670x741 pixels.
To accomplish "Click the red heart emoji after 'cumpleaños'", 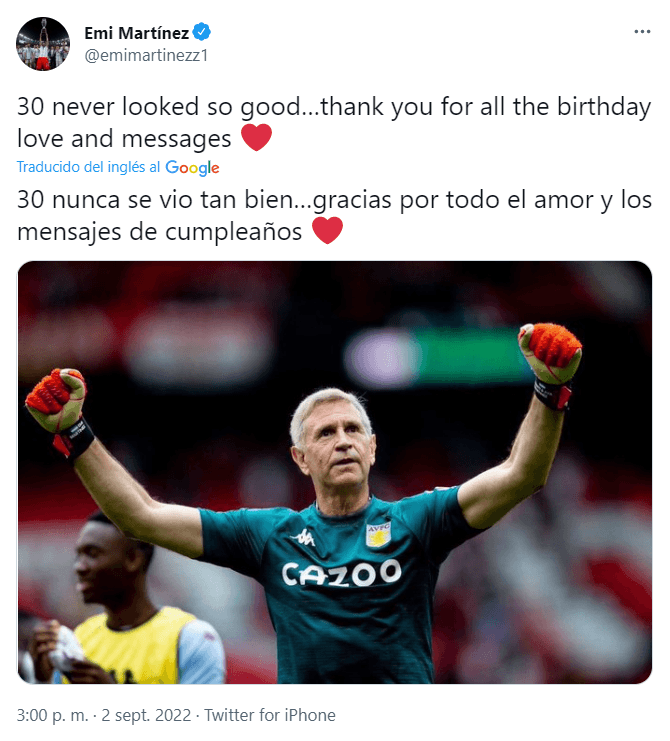I will (327, 230).
